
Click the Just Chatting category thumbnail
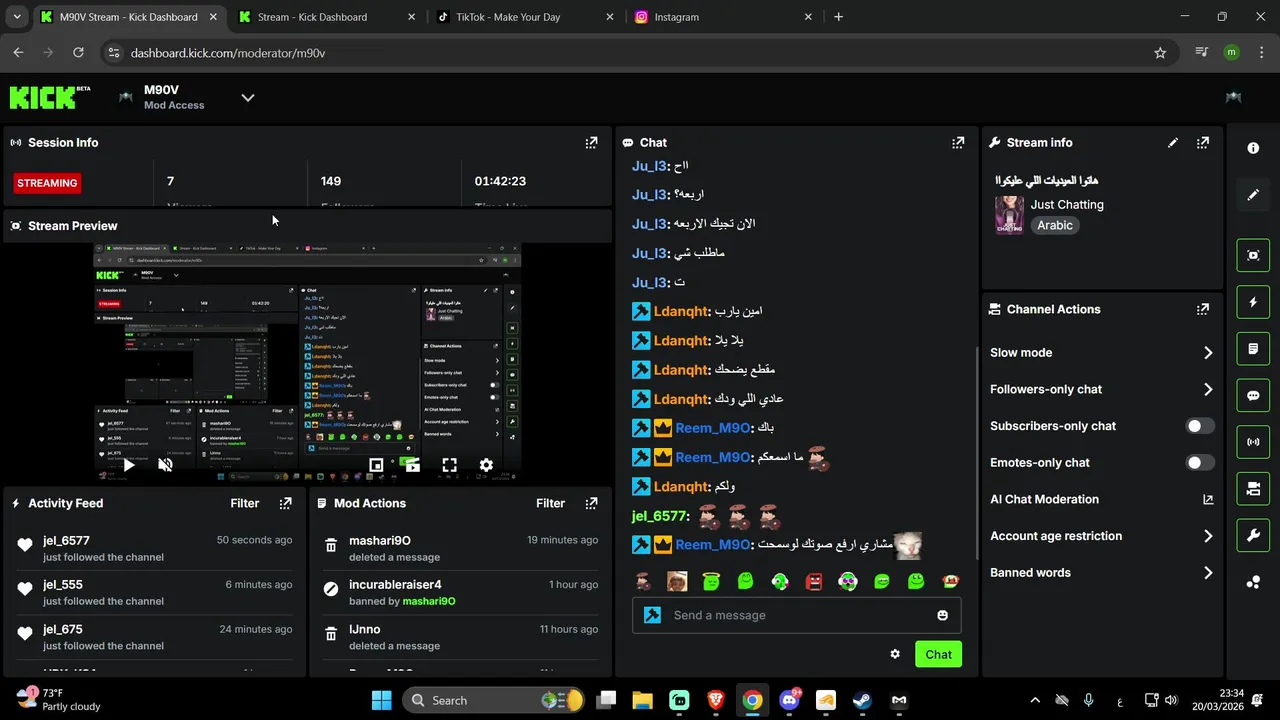click(x=1009, y=215)
